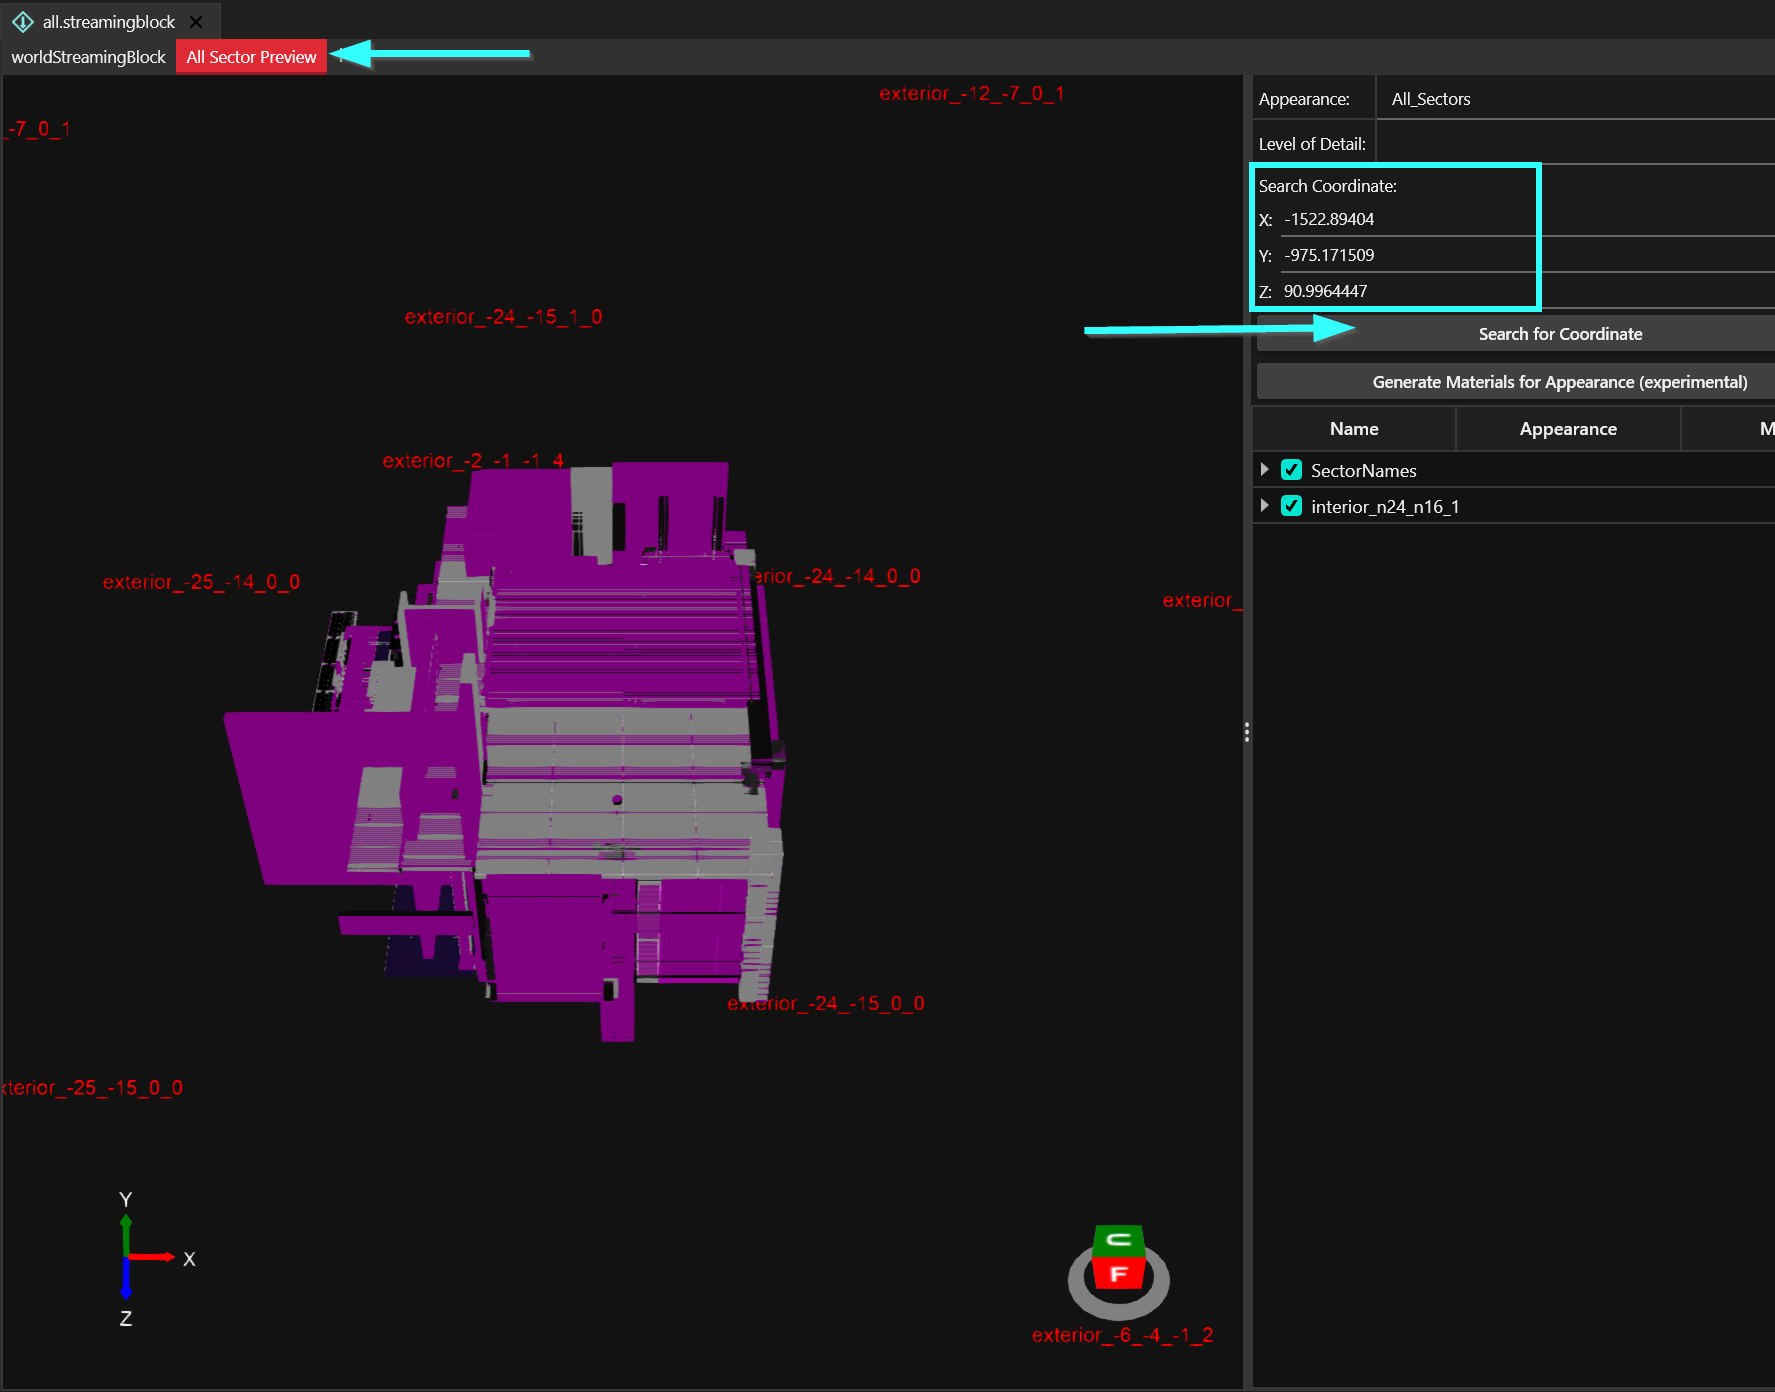Click the green Y axis of the gizmo

pos(126,1233)
